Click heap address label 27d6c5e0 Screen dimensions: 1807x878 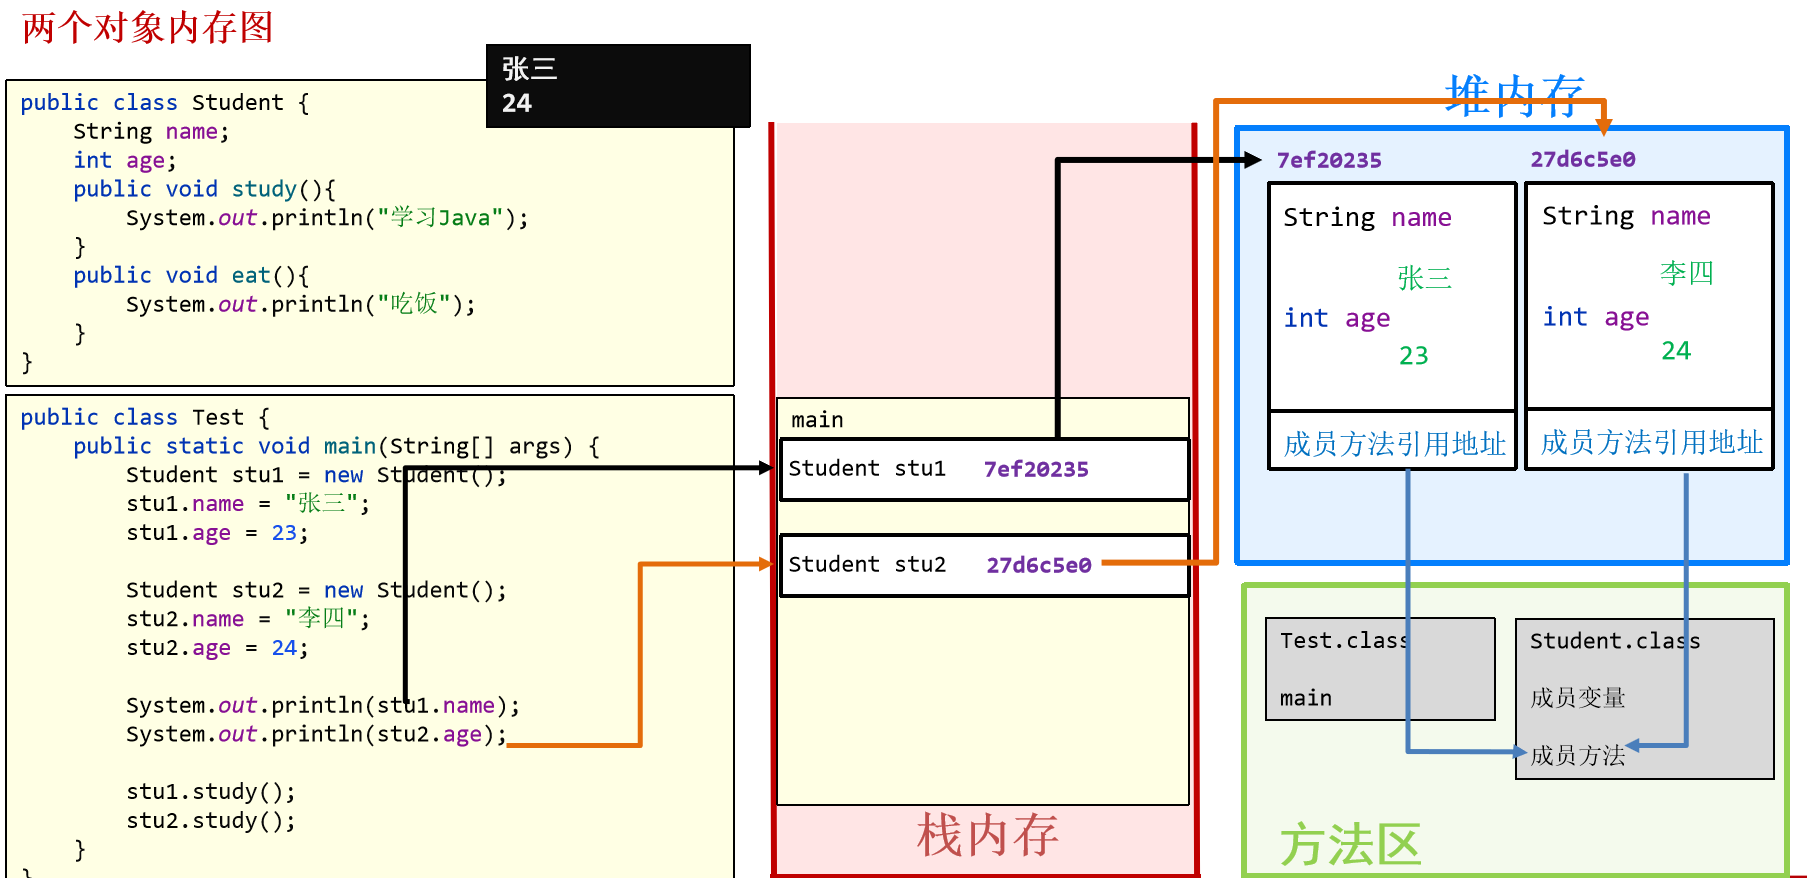point(1583,159)
